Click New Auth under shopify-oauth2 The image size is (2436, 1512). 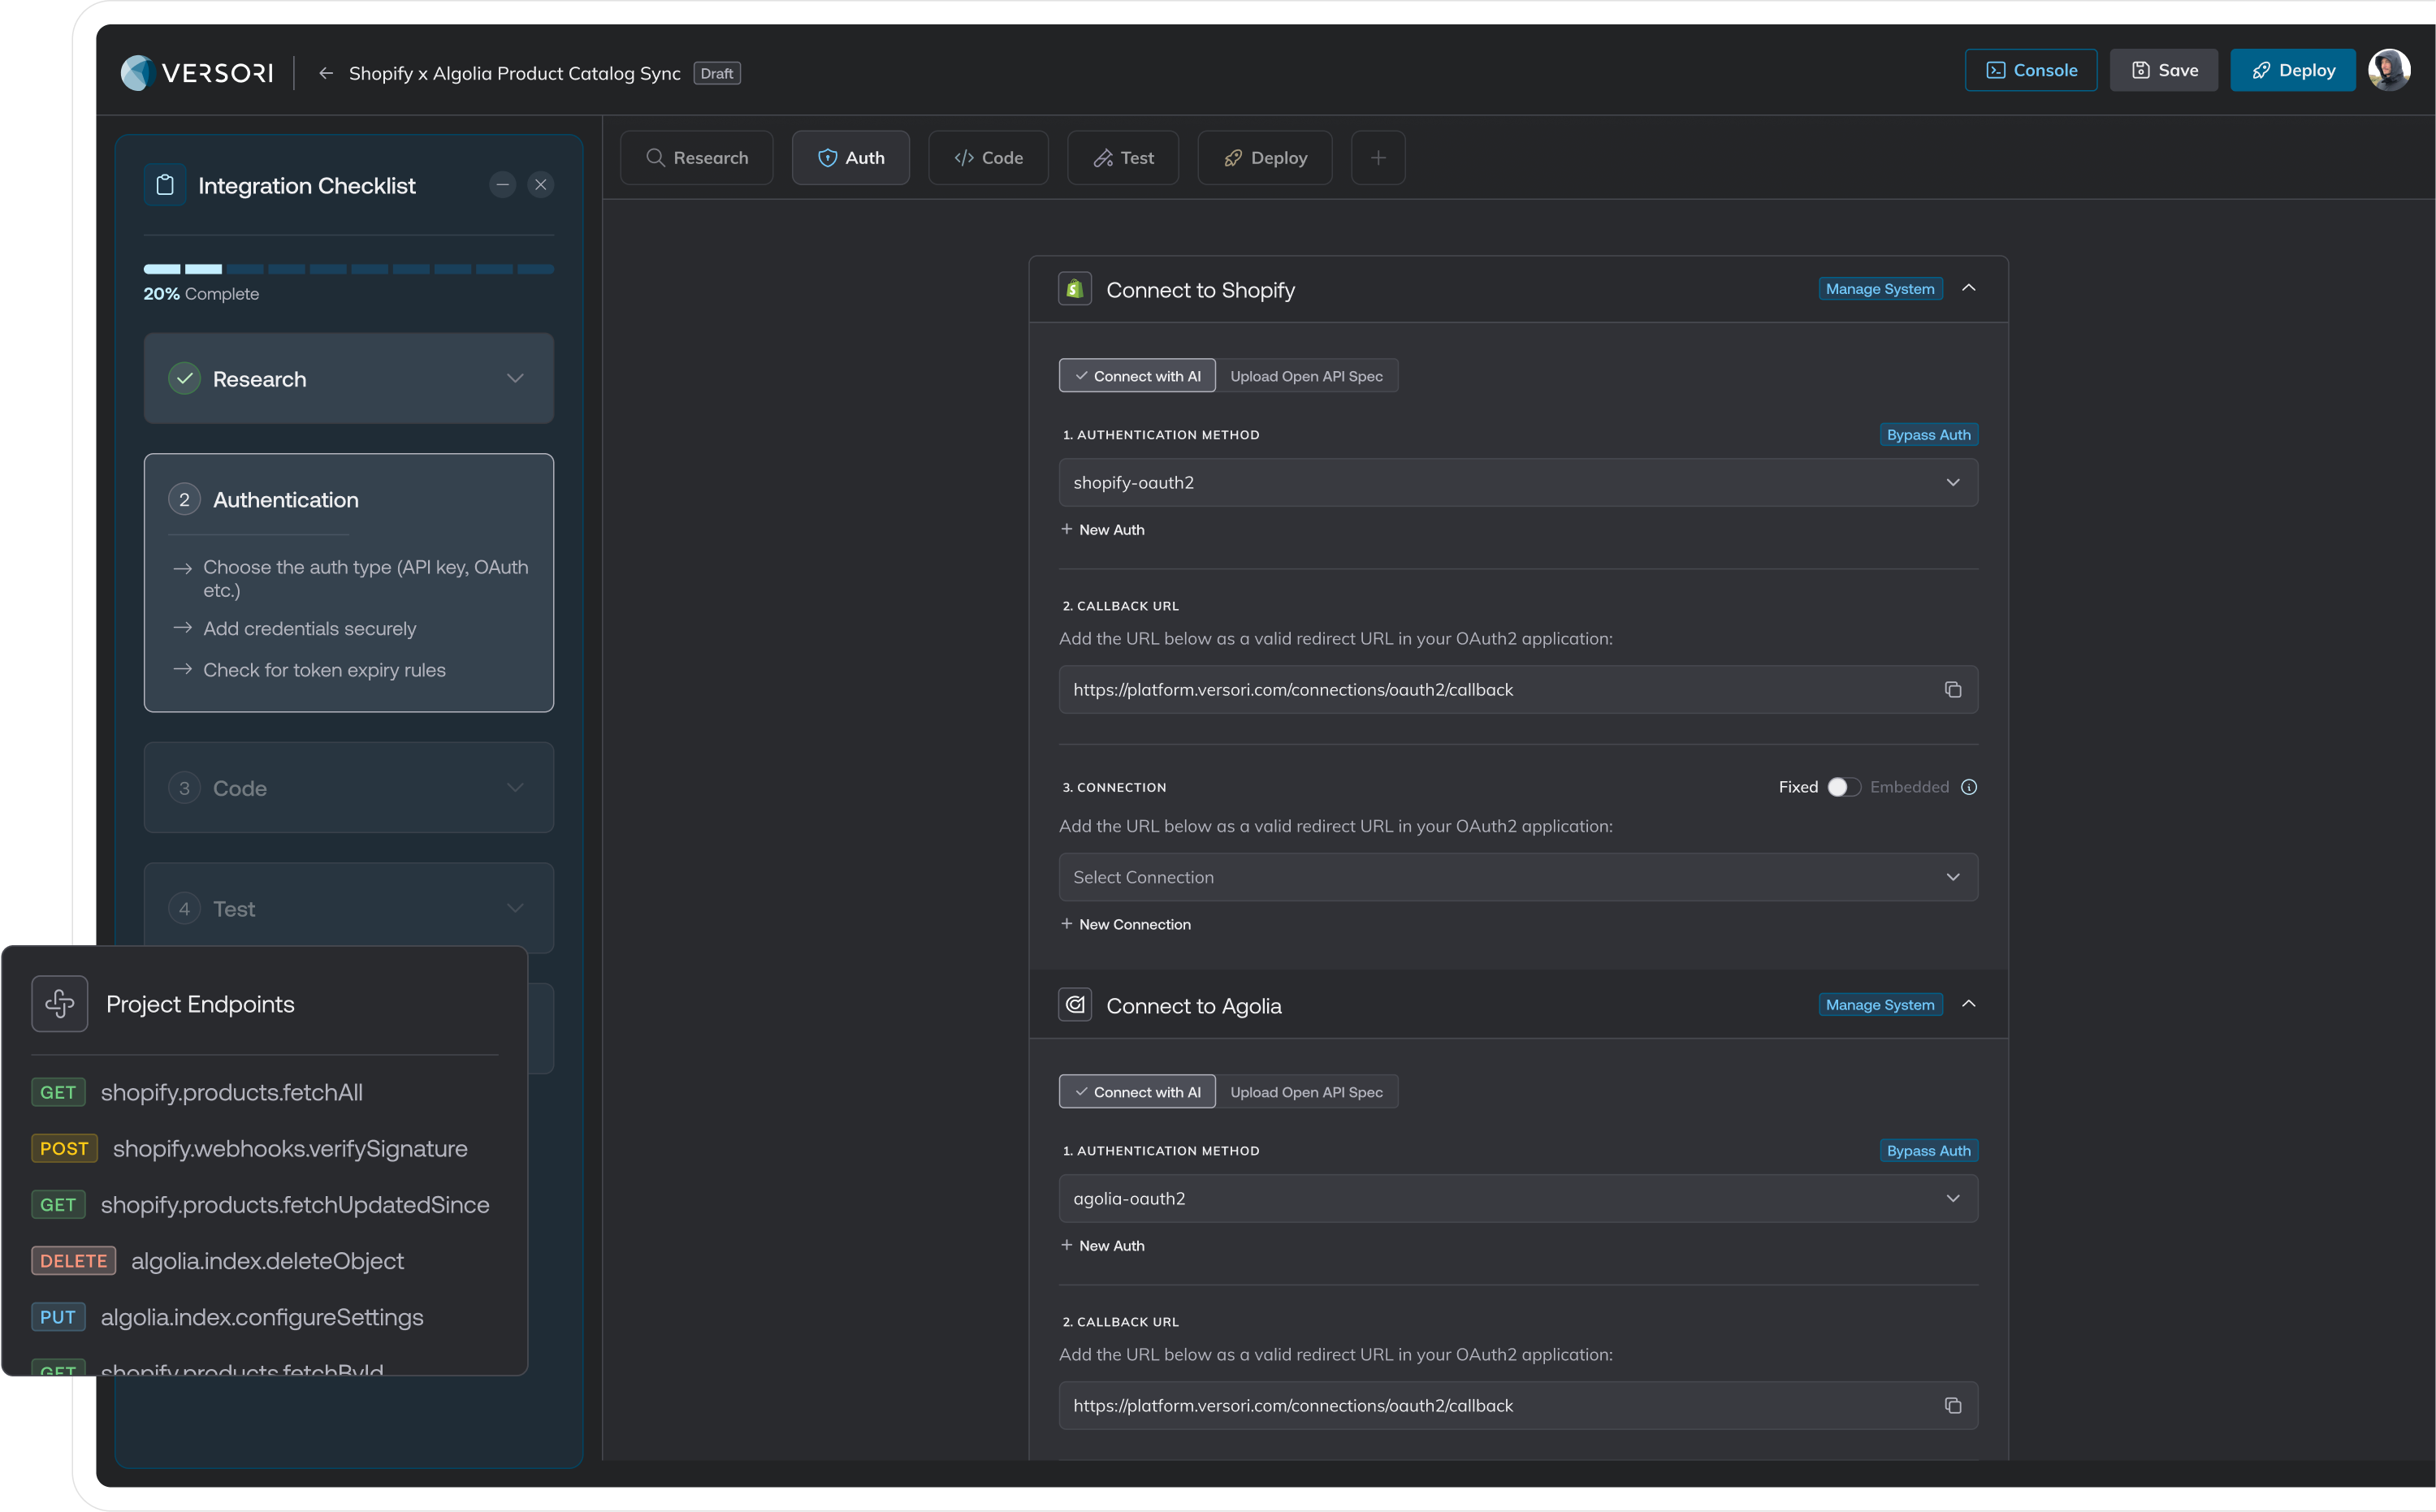click(x=1102, y=529)
